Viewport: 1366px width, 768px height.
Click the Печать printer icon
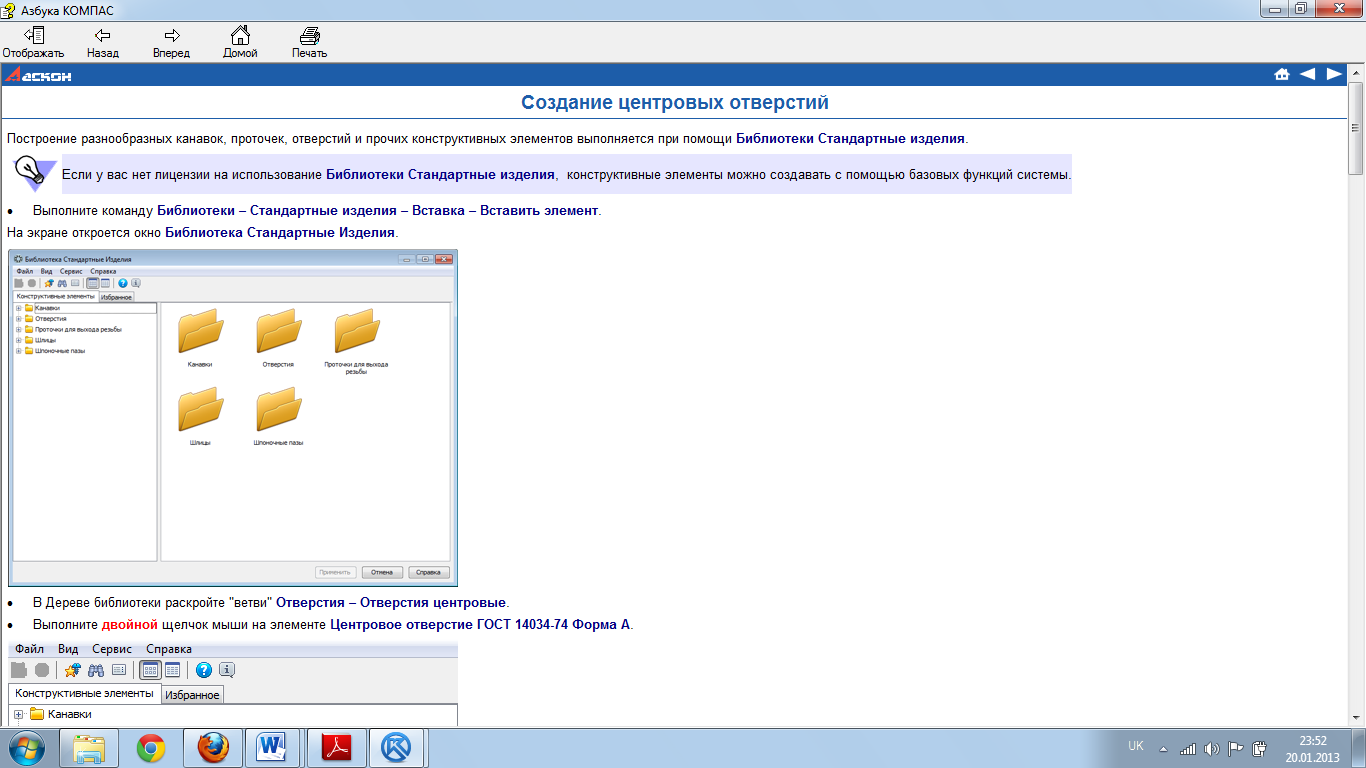(x=309, y=35)
